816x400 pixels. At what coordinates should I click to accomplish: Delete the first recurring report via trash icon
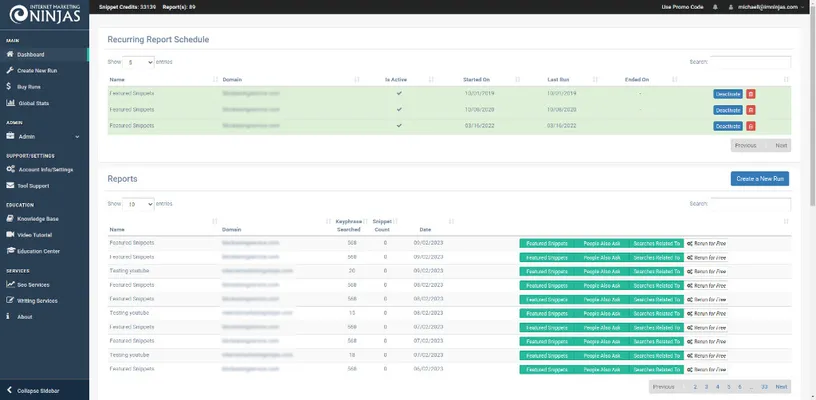point(751,94)
